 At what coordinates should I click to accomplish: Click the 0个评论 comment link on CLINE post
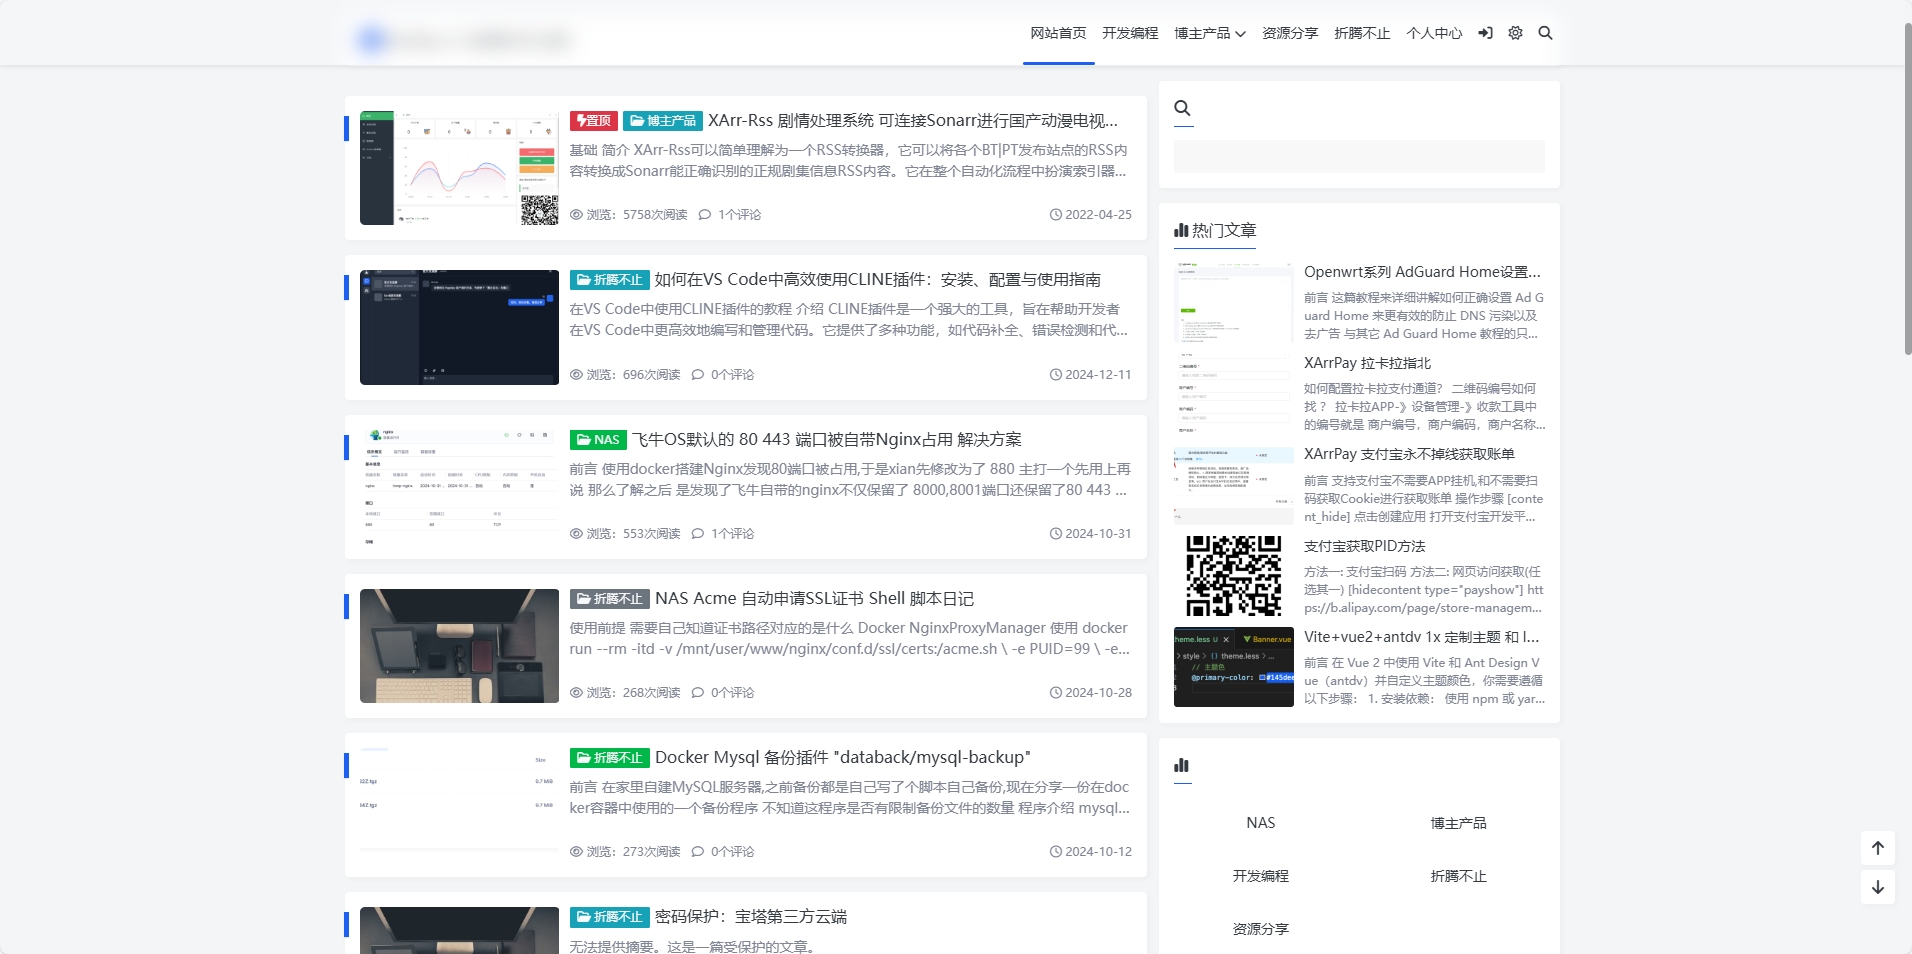click(x=723, y=375)
